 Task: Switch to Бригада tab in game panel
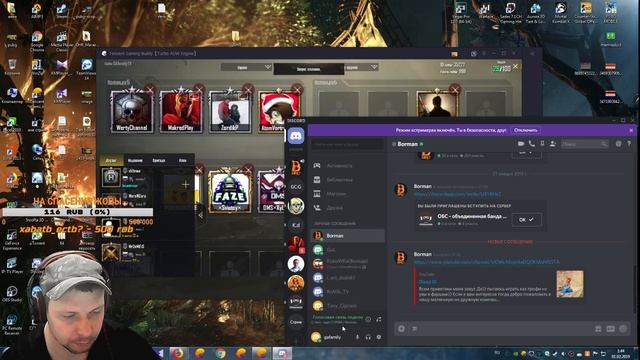coord(159,160)
